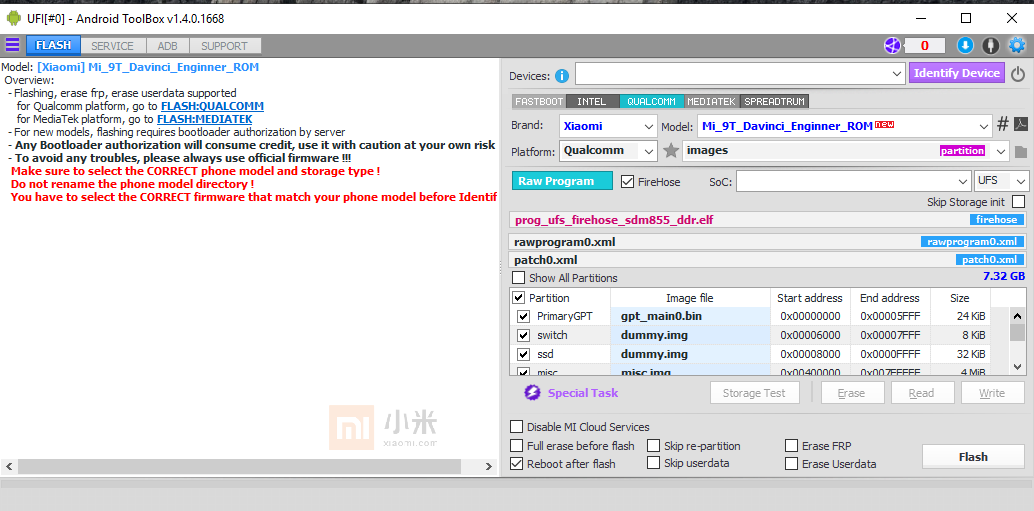The image size is (1034, 511).
Task: Click the globe network icon
Action: coord(892,45)
